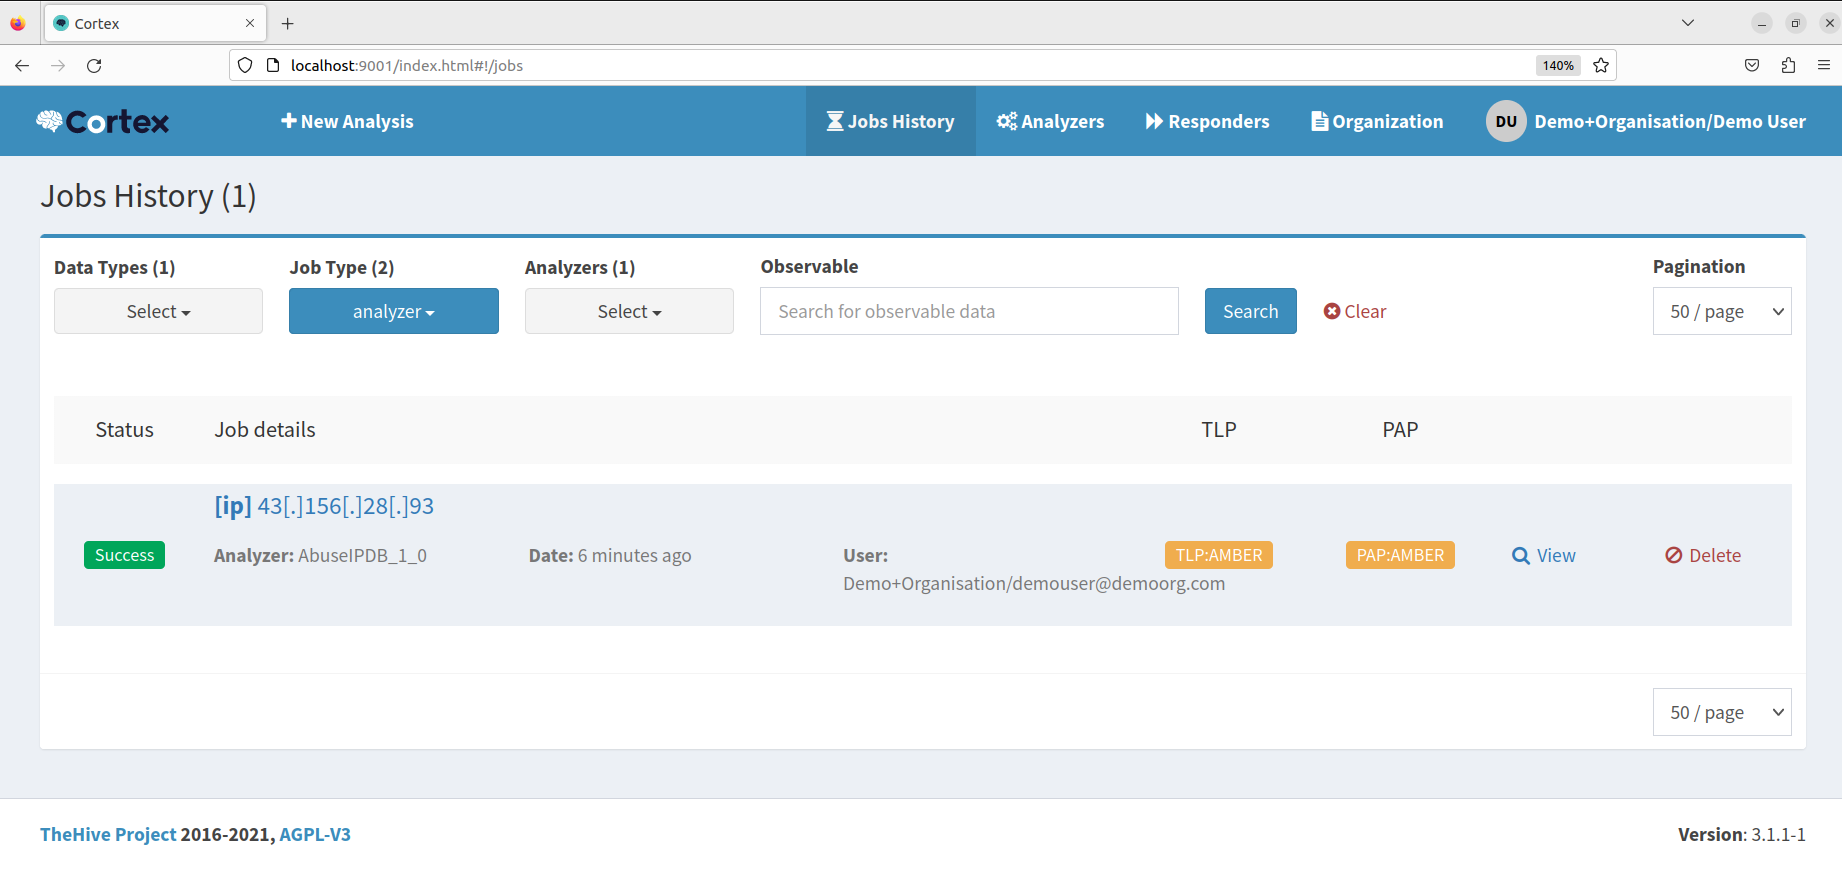This screenshot has width=1842, height=869.
Task: Click the Search button
Action: click(1250, 311)
